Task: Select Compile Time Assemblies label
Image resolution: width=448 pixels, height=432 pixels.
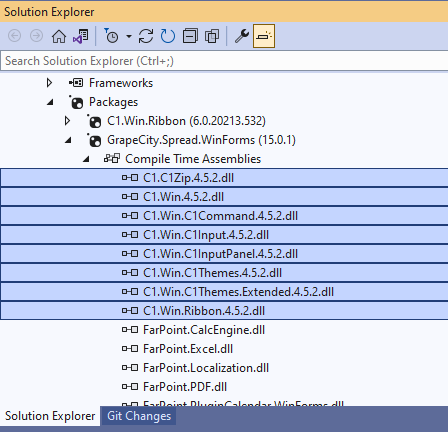Action: (x=193, y=159)
